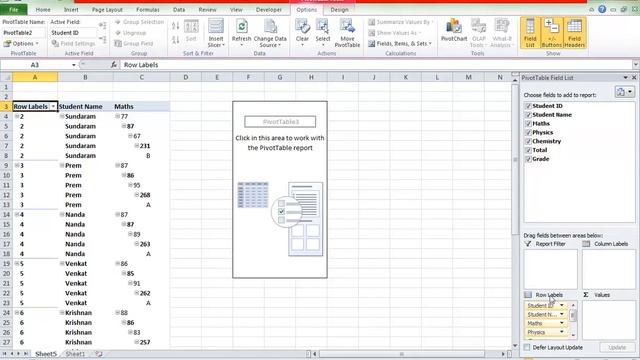Uncheck the Chemistry field checkbox
640x360 pixels.
[x=528, y=141]
